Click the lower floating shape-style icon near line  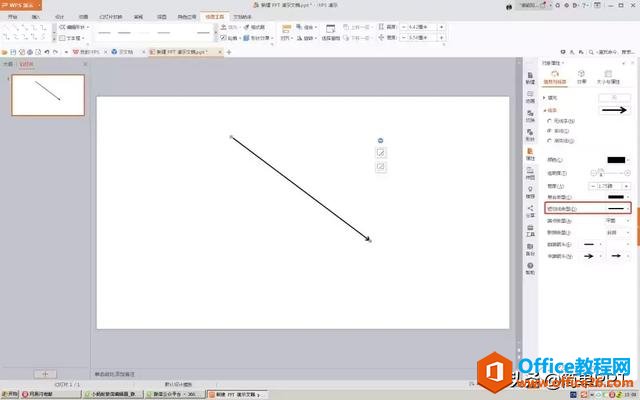pyautogui.click(x=380, y=167)
